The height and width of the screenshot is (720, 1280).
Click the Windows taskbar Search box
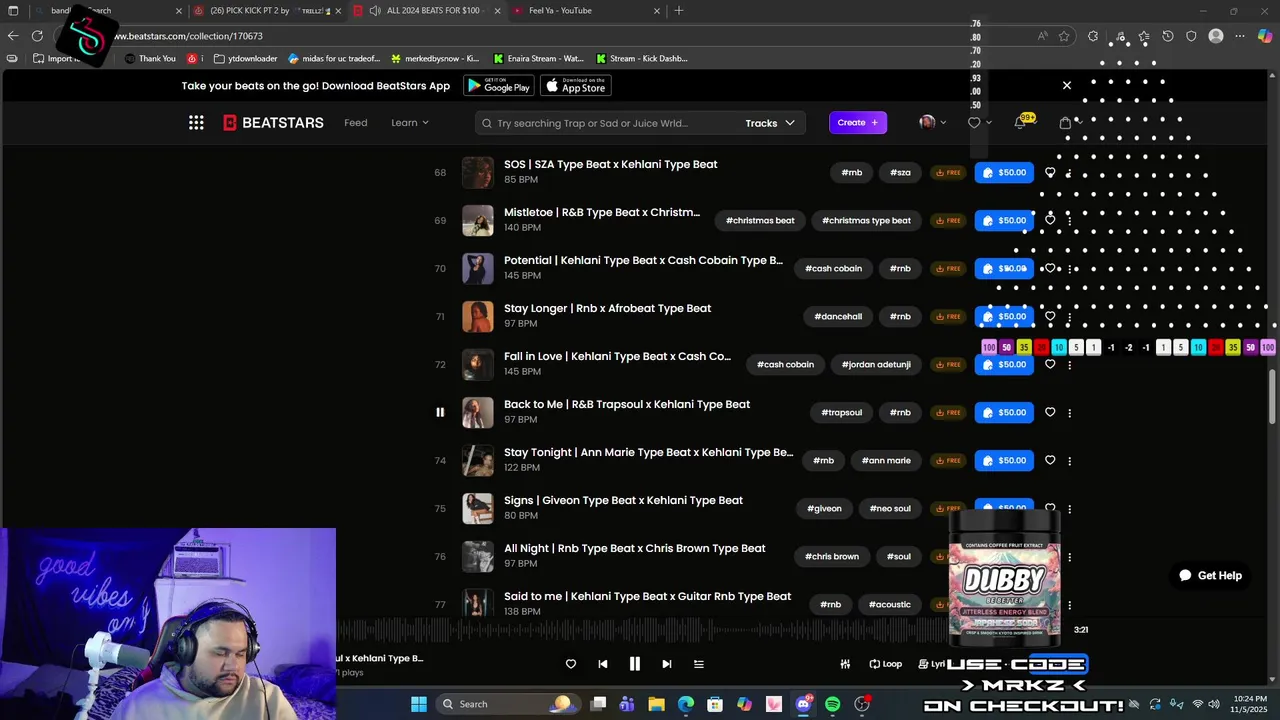[508, 704]
